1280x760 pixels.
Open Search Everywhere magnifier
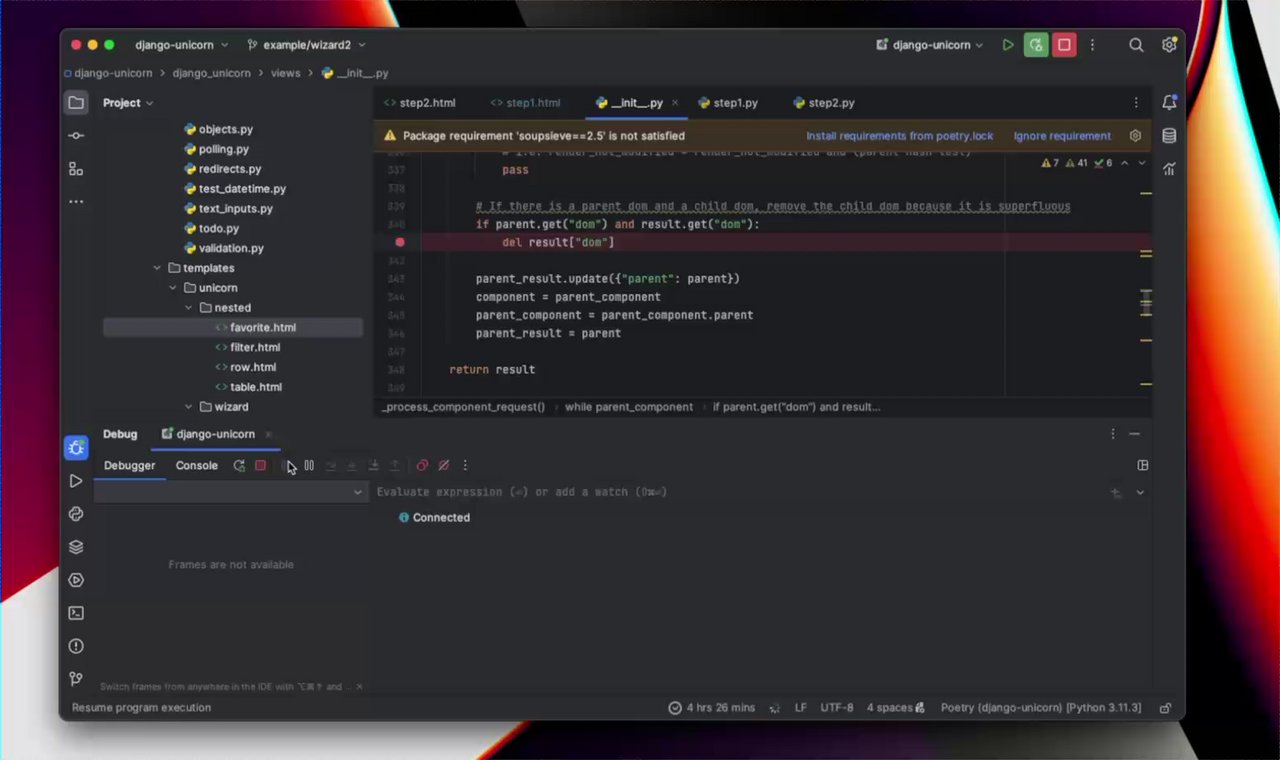tap(1136, 45)
